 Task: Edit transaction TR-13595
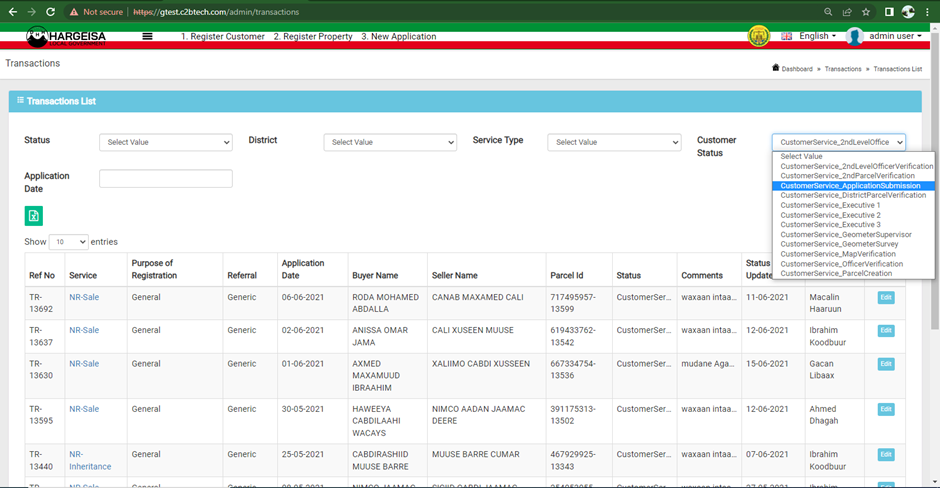(886, 409)
